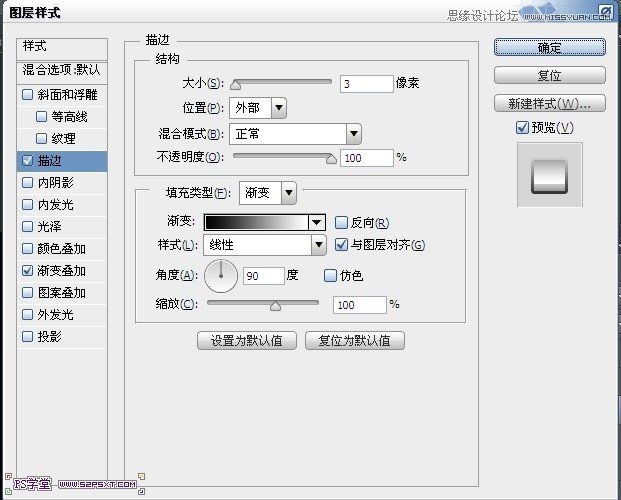Select 混合选项:默认 entry

point(61,70)
